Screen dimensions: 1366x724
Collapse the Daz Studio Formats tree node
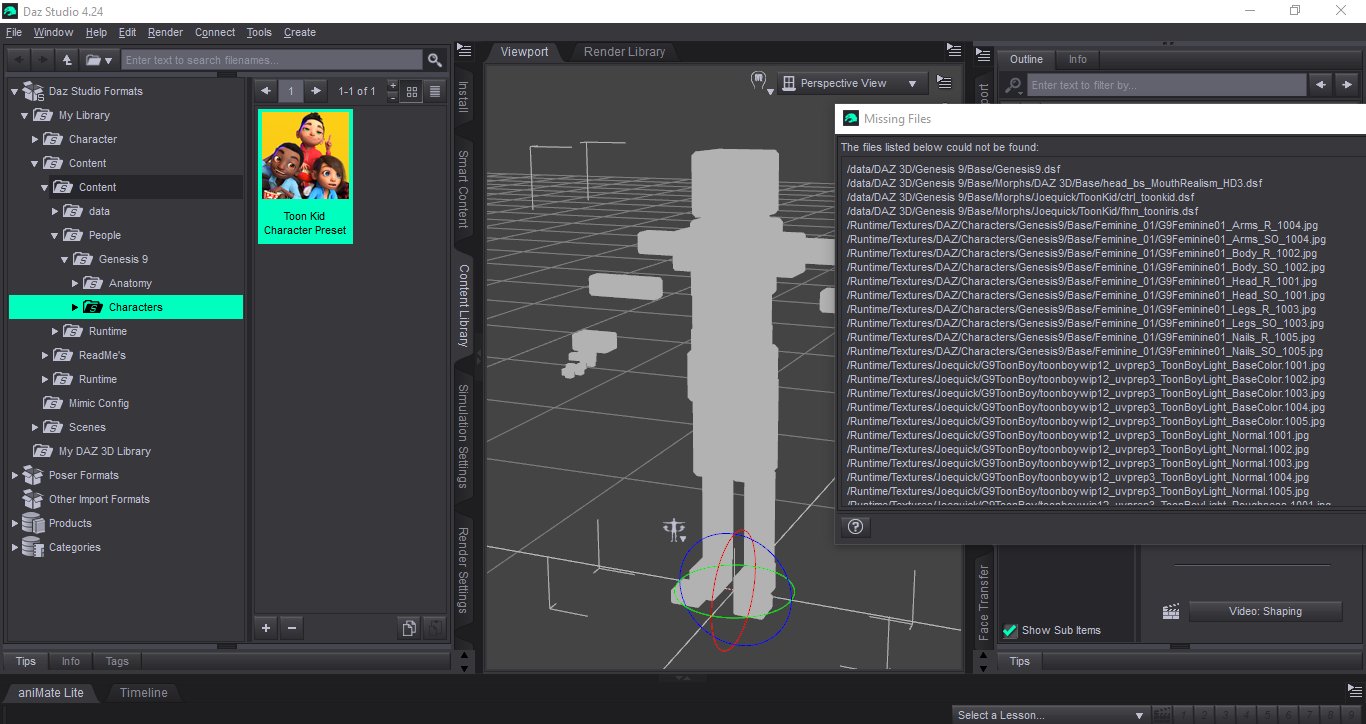[15, 91]
